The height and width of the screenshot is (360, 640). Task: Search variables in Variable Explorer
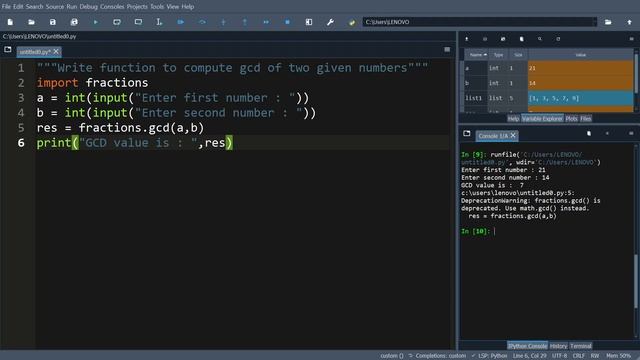click(x=540, y=39)
